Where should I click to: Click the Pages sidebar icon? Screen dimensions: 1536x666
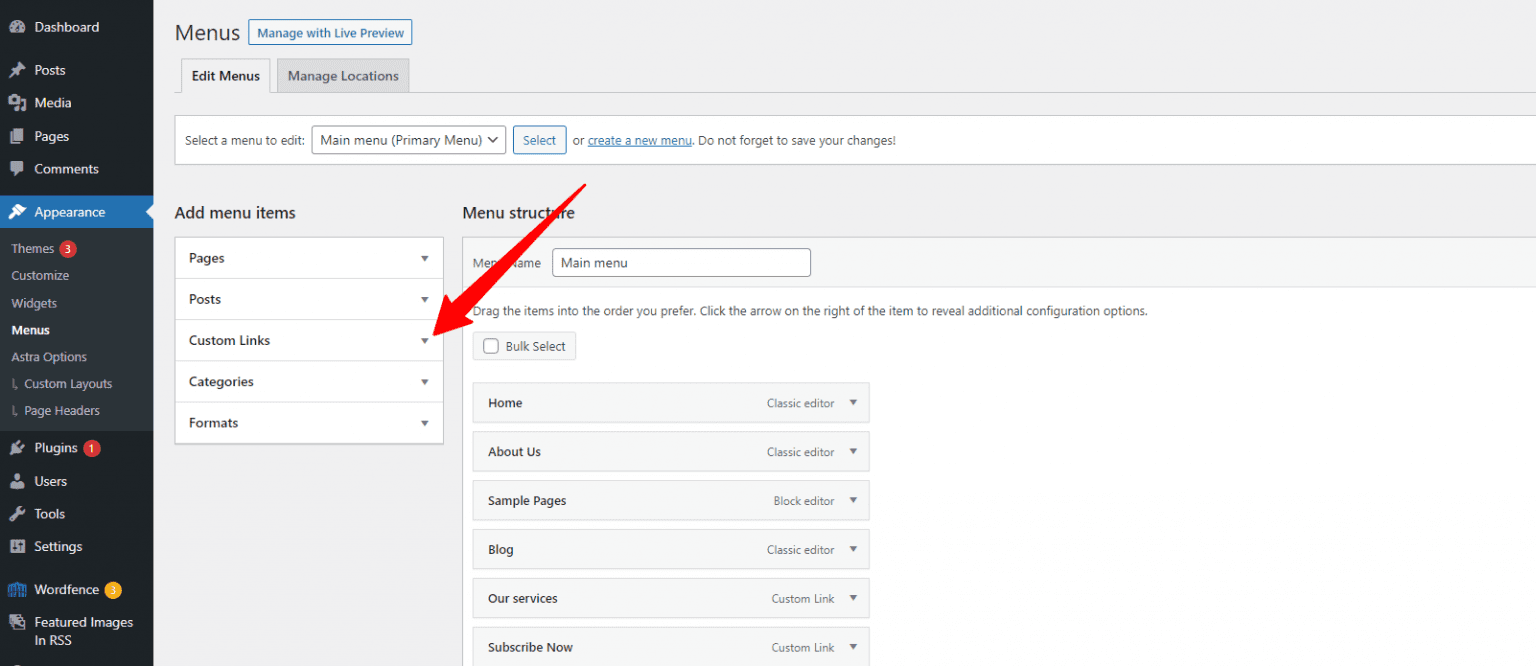[x=18, y=135]
